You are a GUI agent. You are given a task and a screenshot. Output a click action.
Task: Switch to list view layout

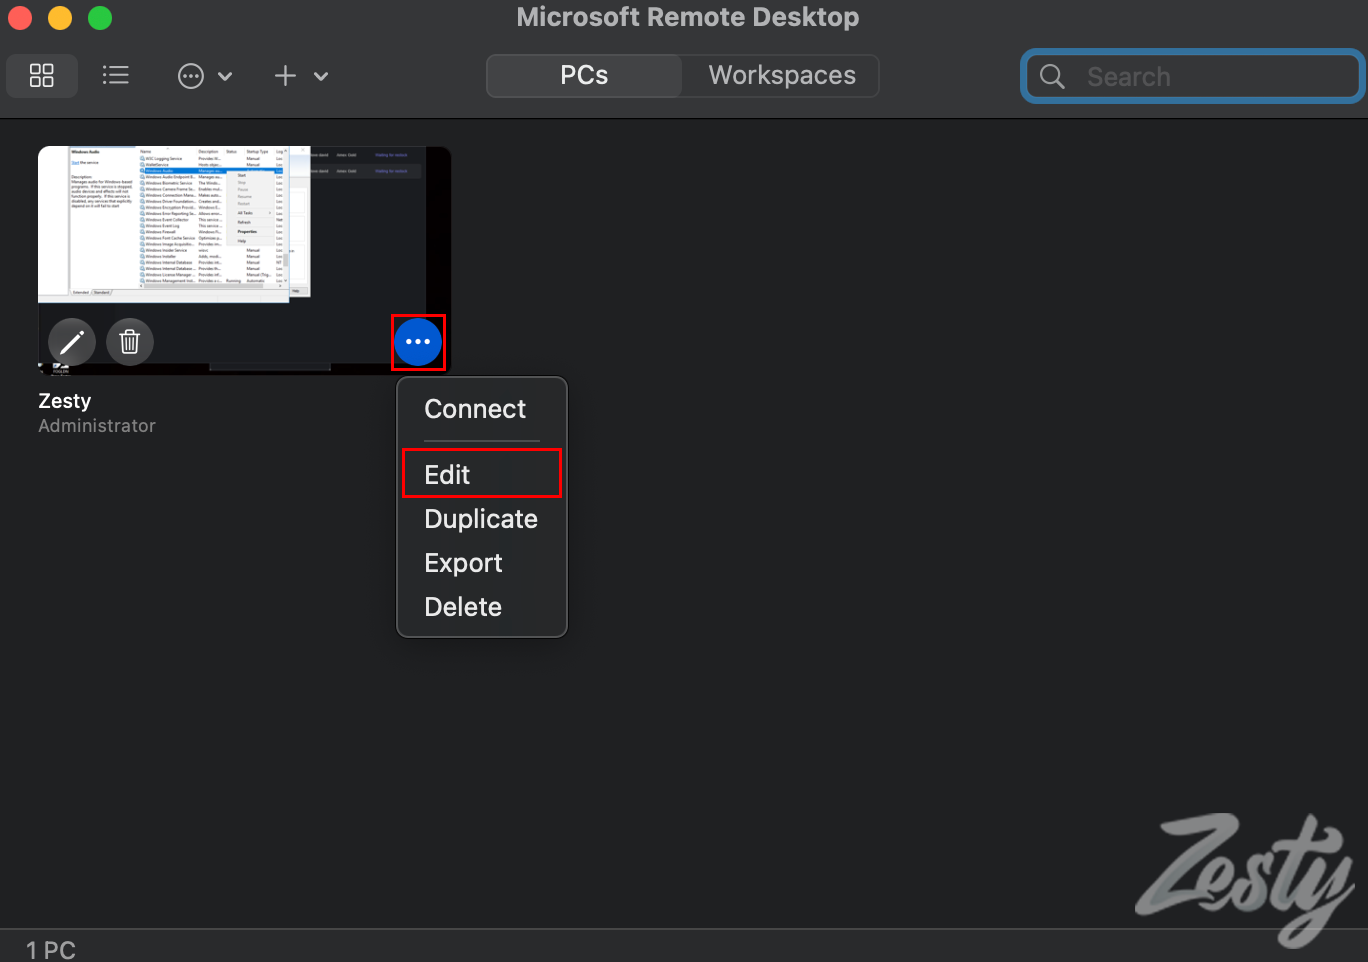116,76
